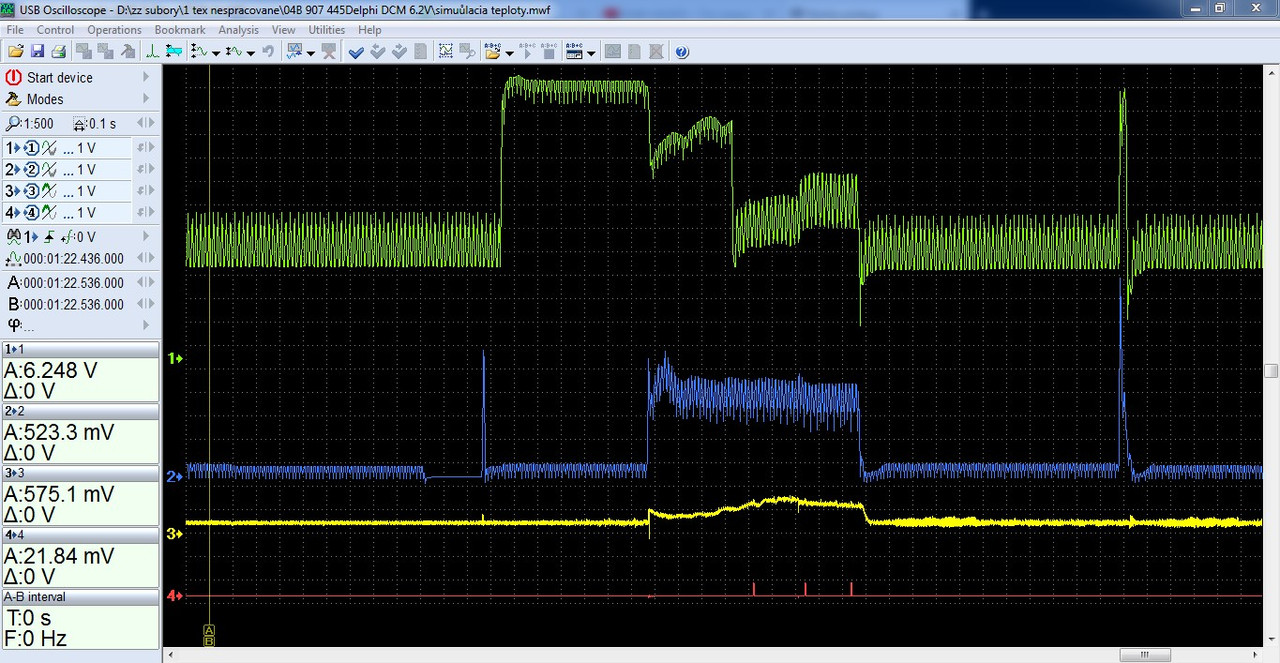Click the Modes icon in the side panel

13,99
